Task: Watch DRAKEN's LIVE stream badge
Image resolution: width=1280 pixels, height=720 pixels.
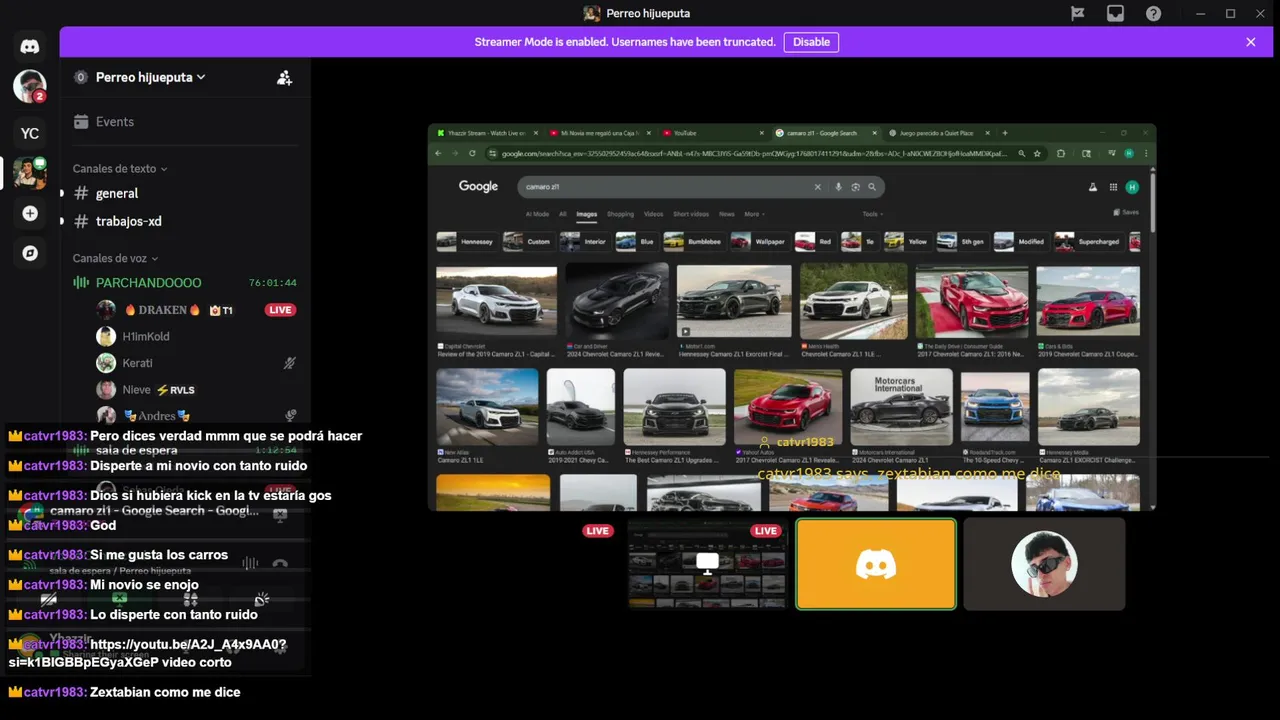Action: click(281, 310)
